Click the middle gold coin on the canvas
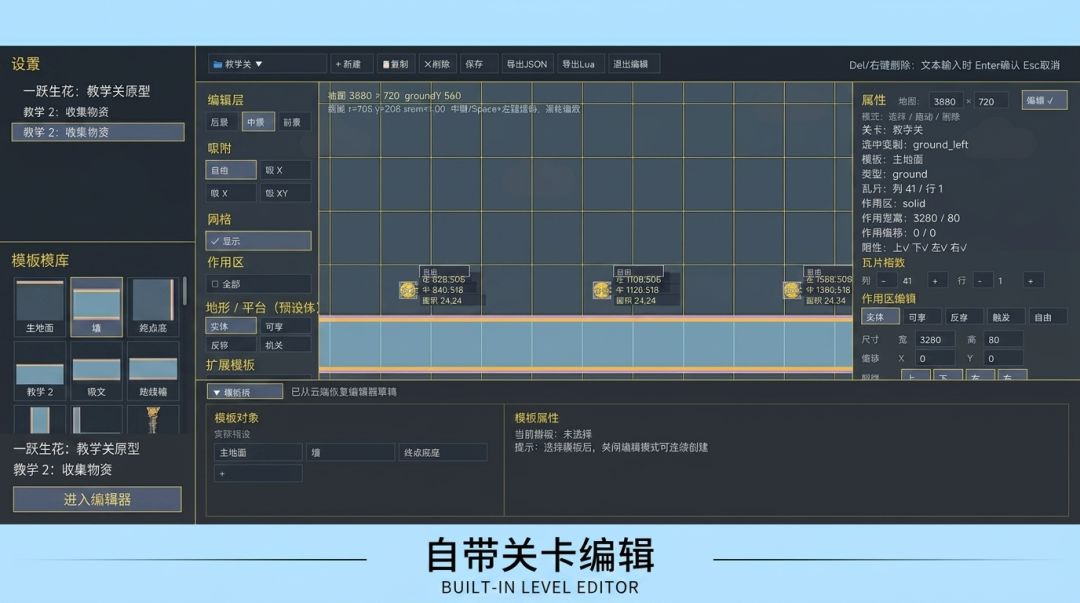The image size is (1080, 603). click(x=602, y=290)
